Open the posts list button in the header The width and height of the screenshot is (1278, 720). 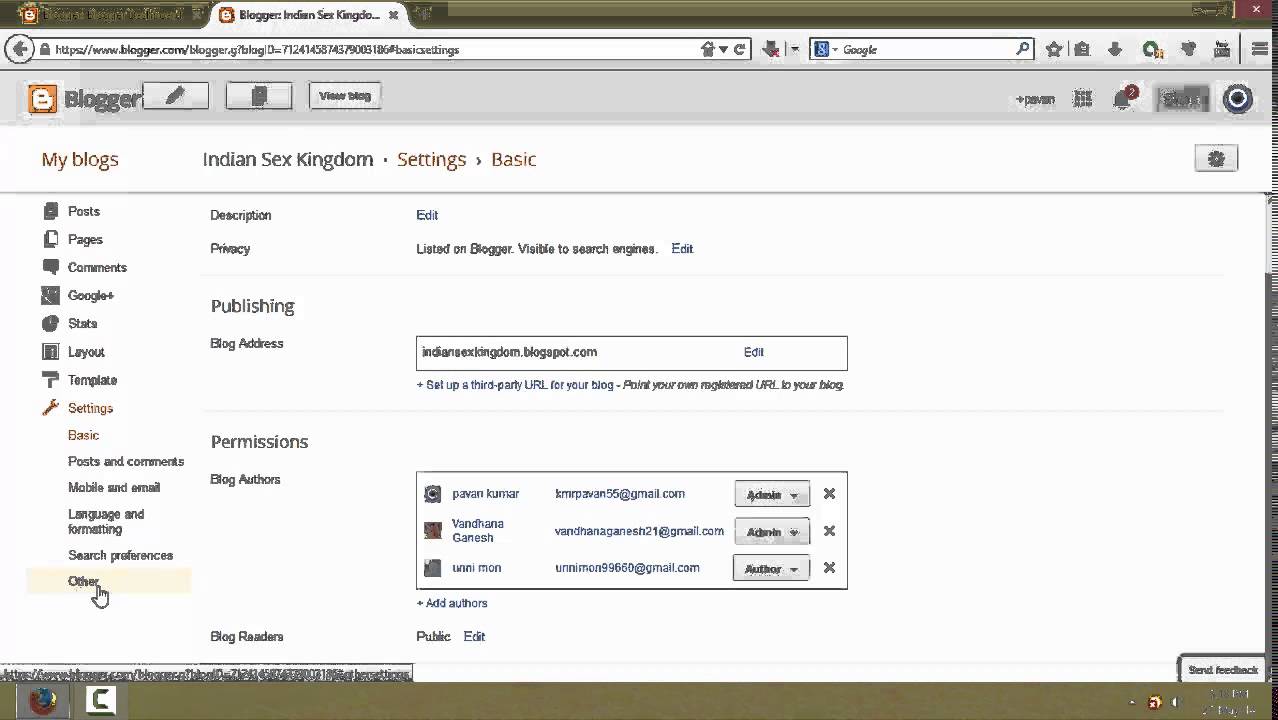pos(259,96)
